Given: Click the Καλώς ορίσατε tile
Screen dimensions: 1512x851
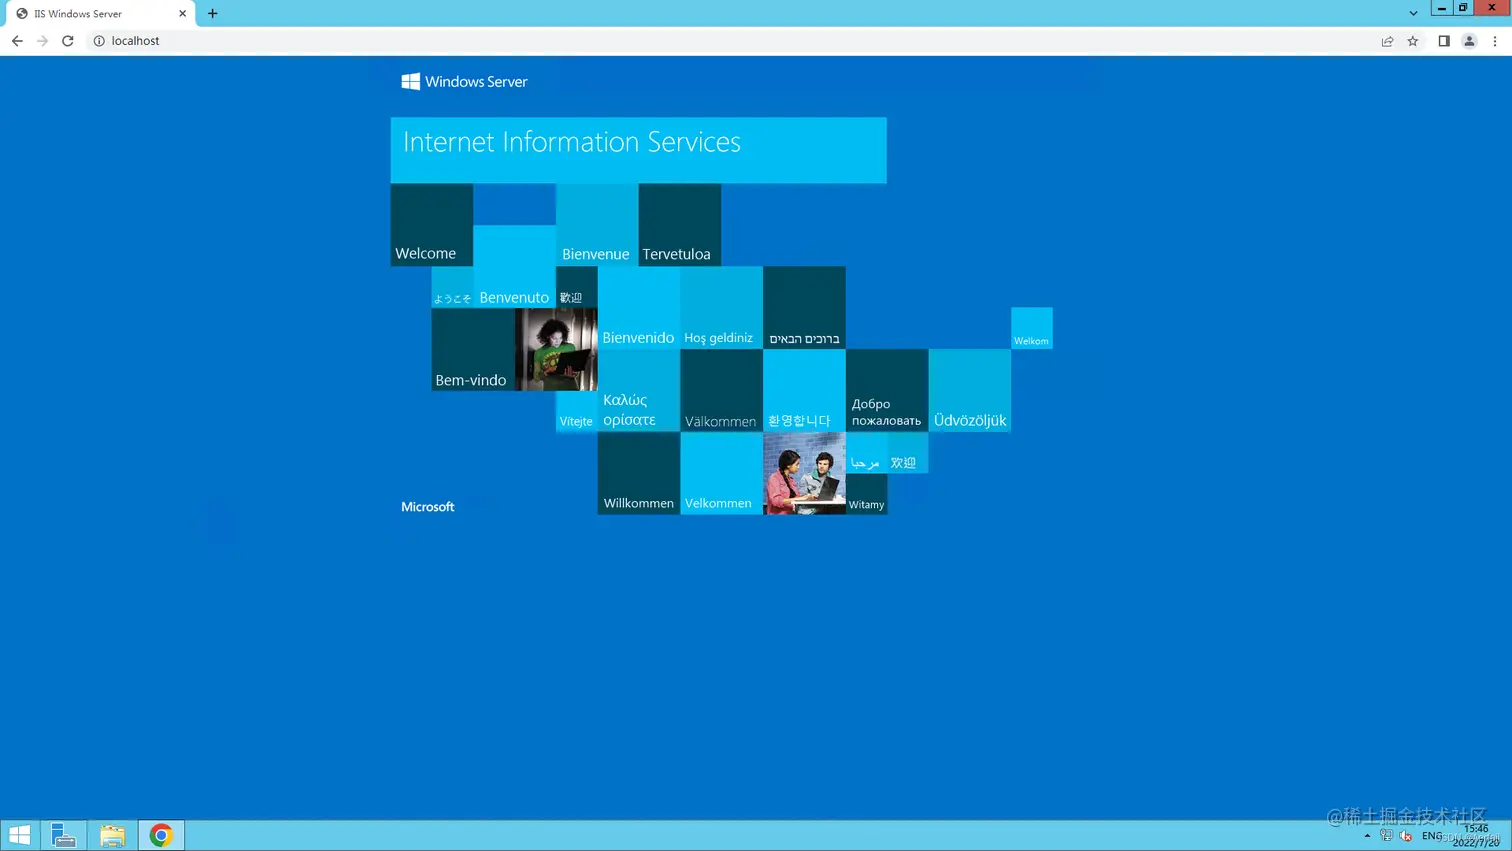Looking at the screenshot, I should pos(638,391).
